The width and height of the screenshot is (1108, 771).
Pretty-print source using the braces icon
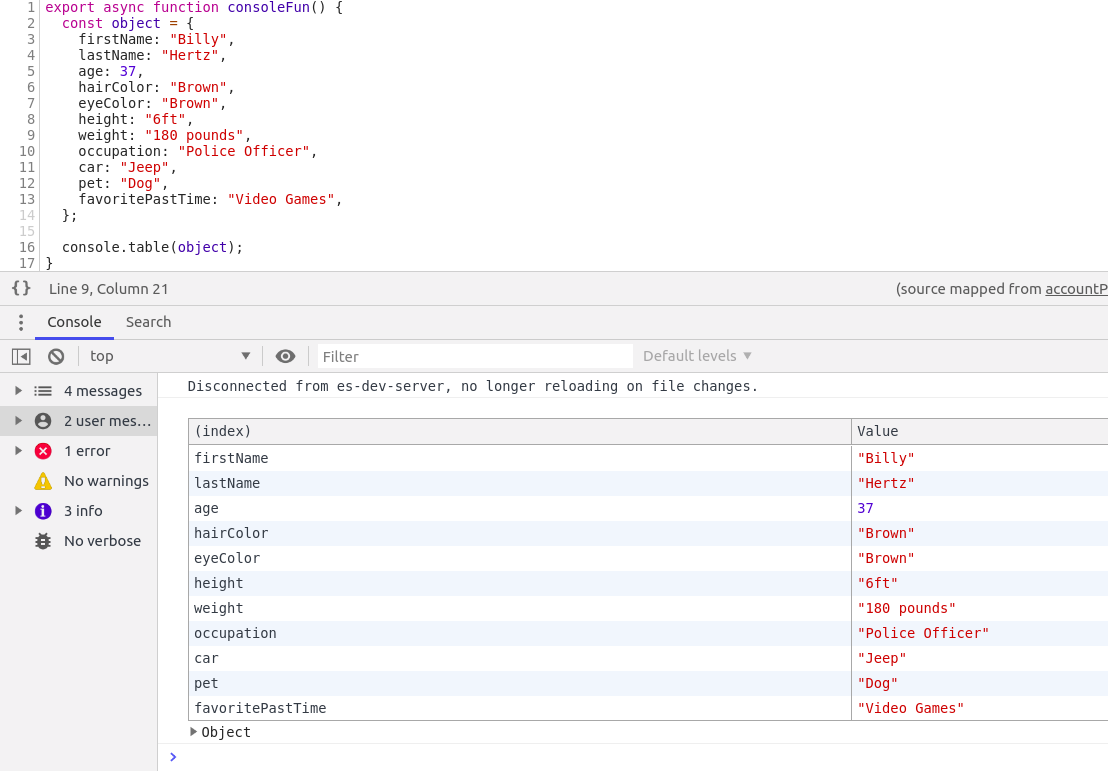[21, 288]
